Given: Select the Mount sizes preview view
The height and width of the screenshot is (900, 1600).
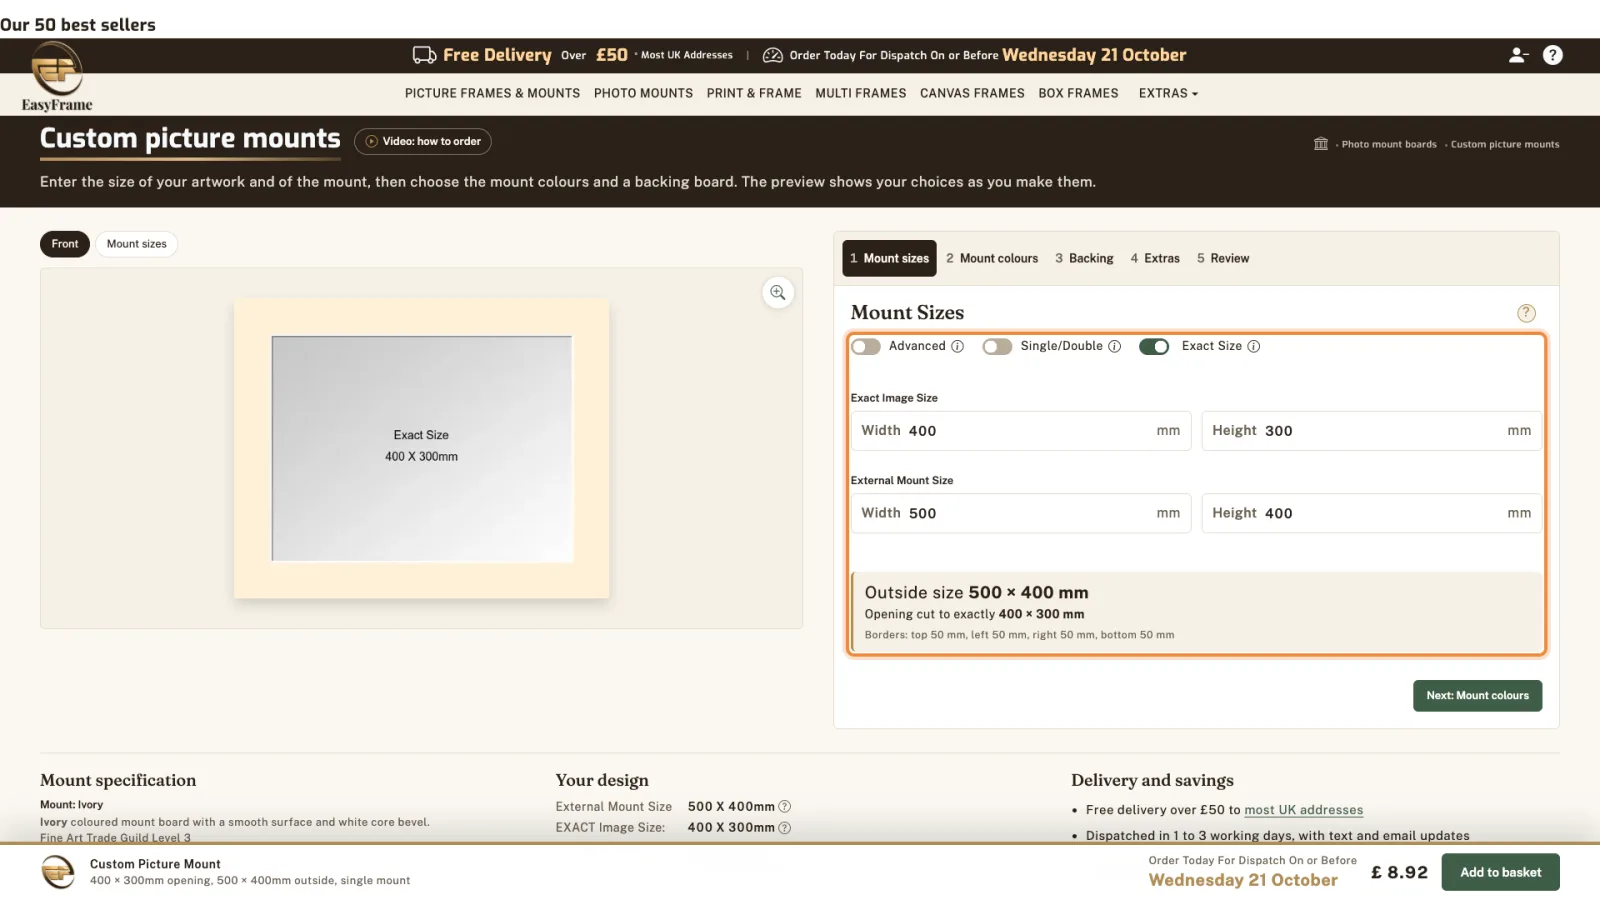Looking at the screenshot, I should [137, 244].
